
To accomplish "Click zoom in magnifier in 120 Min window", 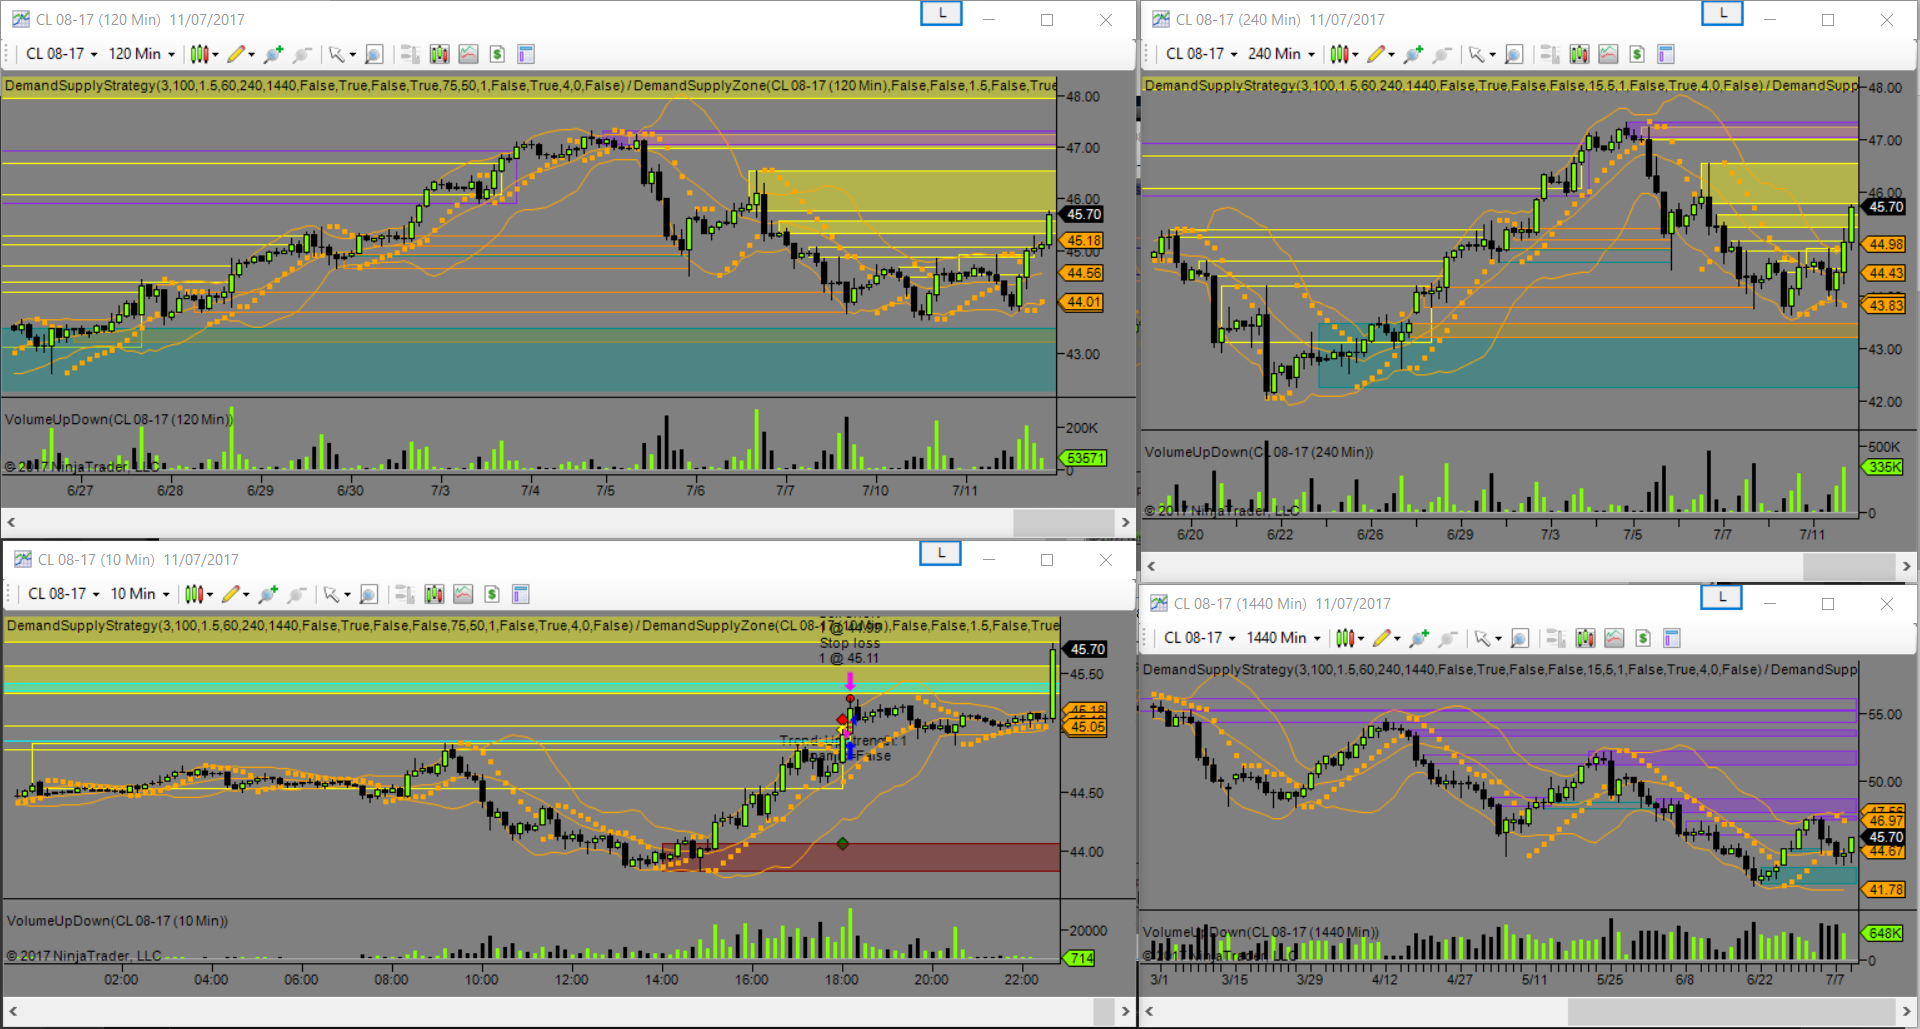I will click(x=273, y=54).
